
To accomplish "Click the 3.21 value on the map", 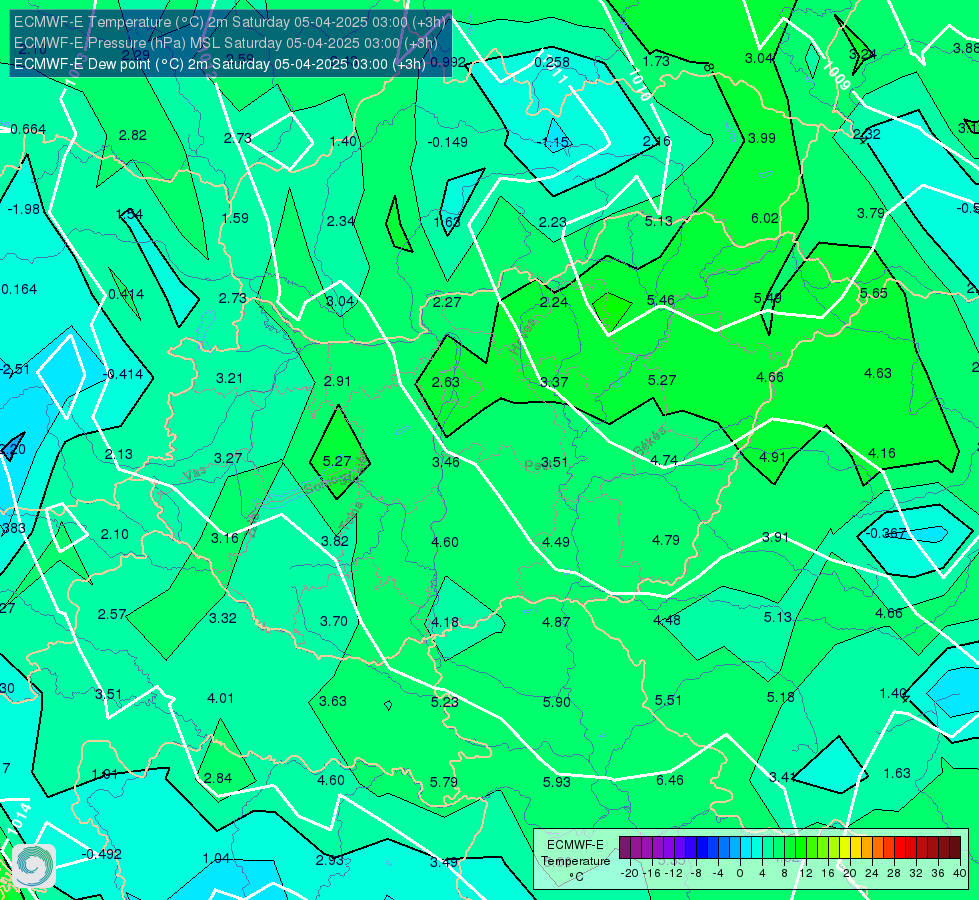I will (229, 378).
